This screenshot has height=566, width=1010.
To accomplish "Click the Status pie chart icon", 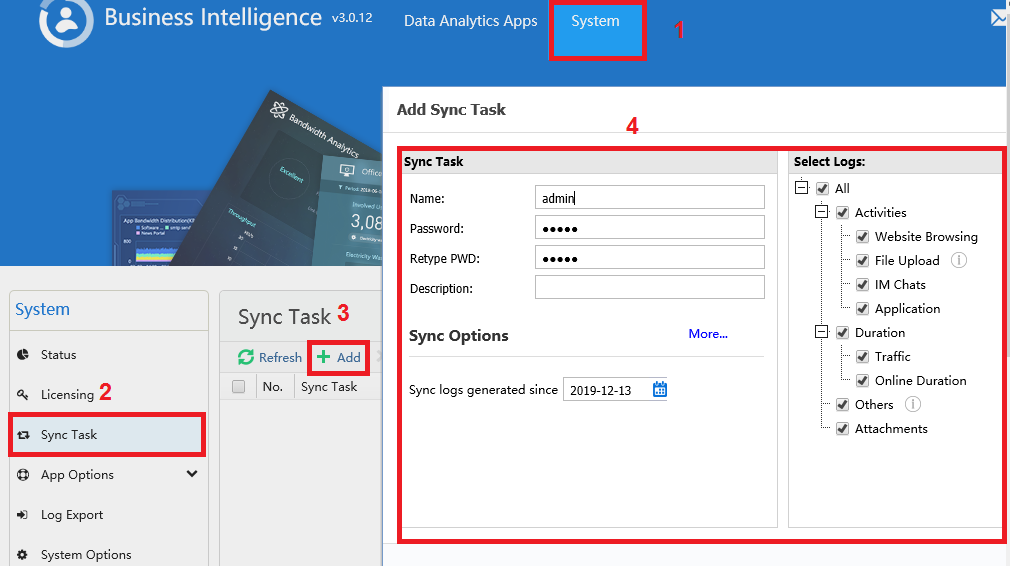I will (23, 354).
